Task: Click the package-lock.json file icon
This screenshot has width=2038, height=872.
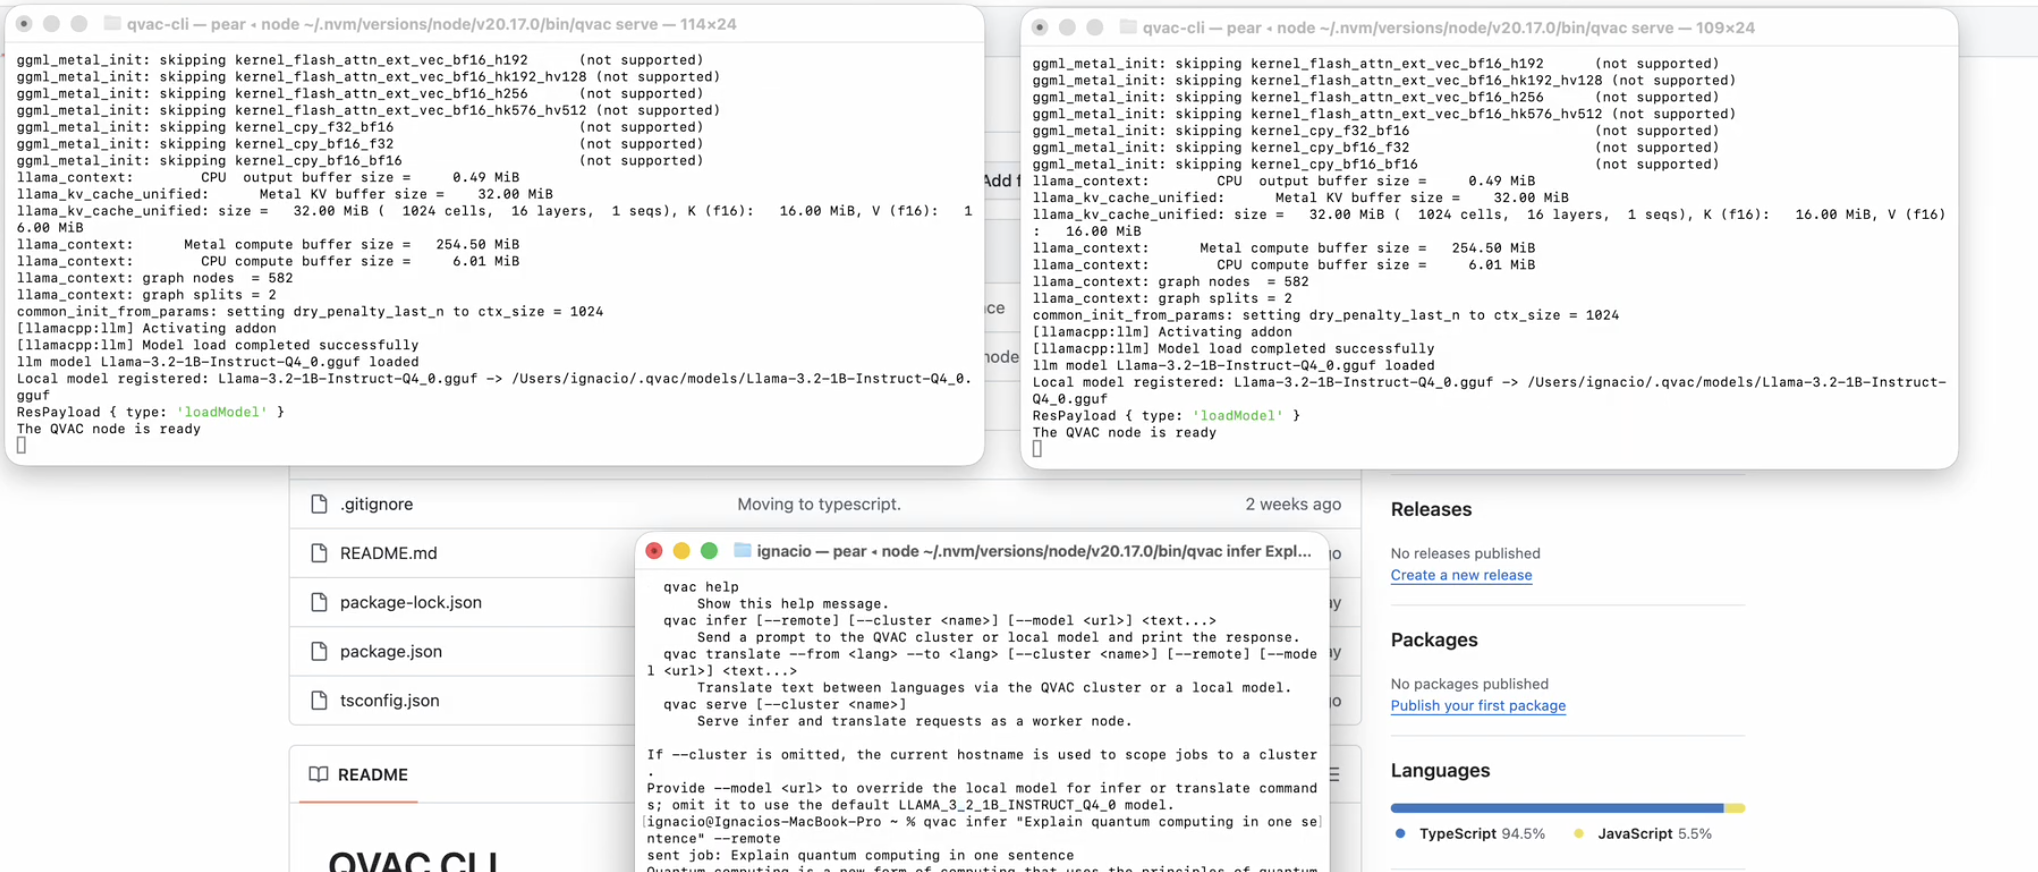Action: 319,602
